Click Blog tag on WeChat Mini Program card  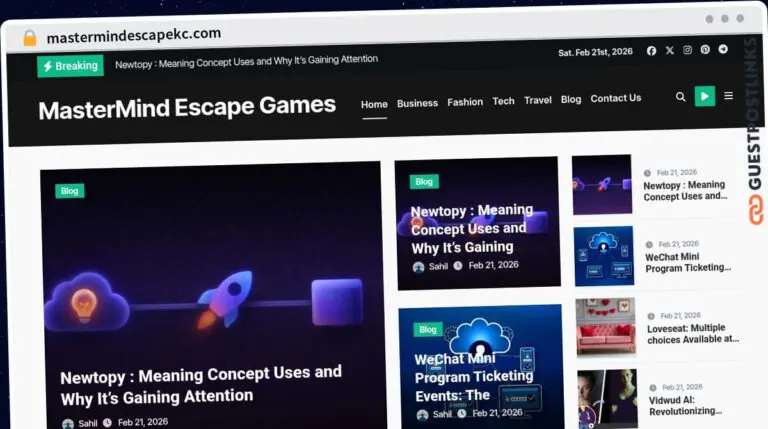[428, 330]
